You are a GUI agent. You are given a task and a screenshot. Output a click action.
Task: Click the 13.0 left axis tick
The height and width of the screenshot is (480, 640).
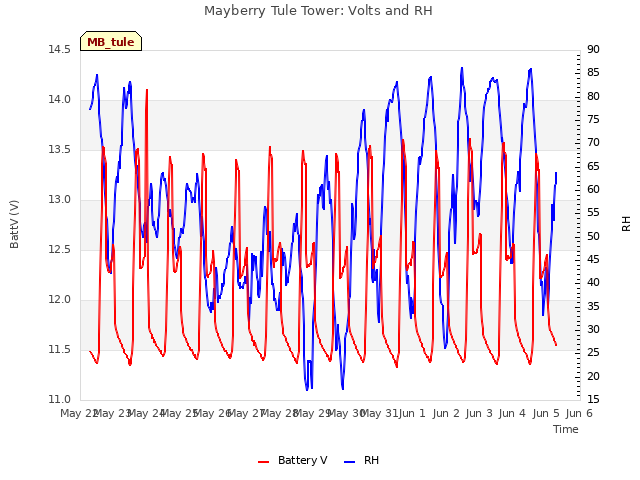coord(59,200)
